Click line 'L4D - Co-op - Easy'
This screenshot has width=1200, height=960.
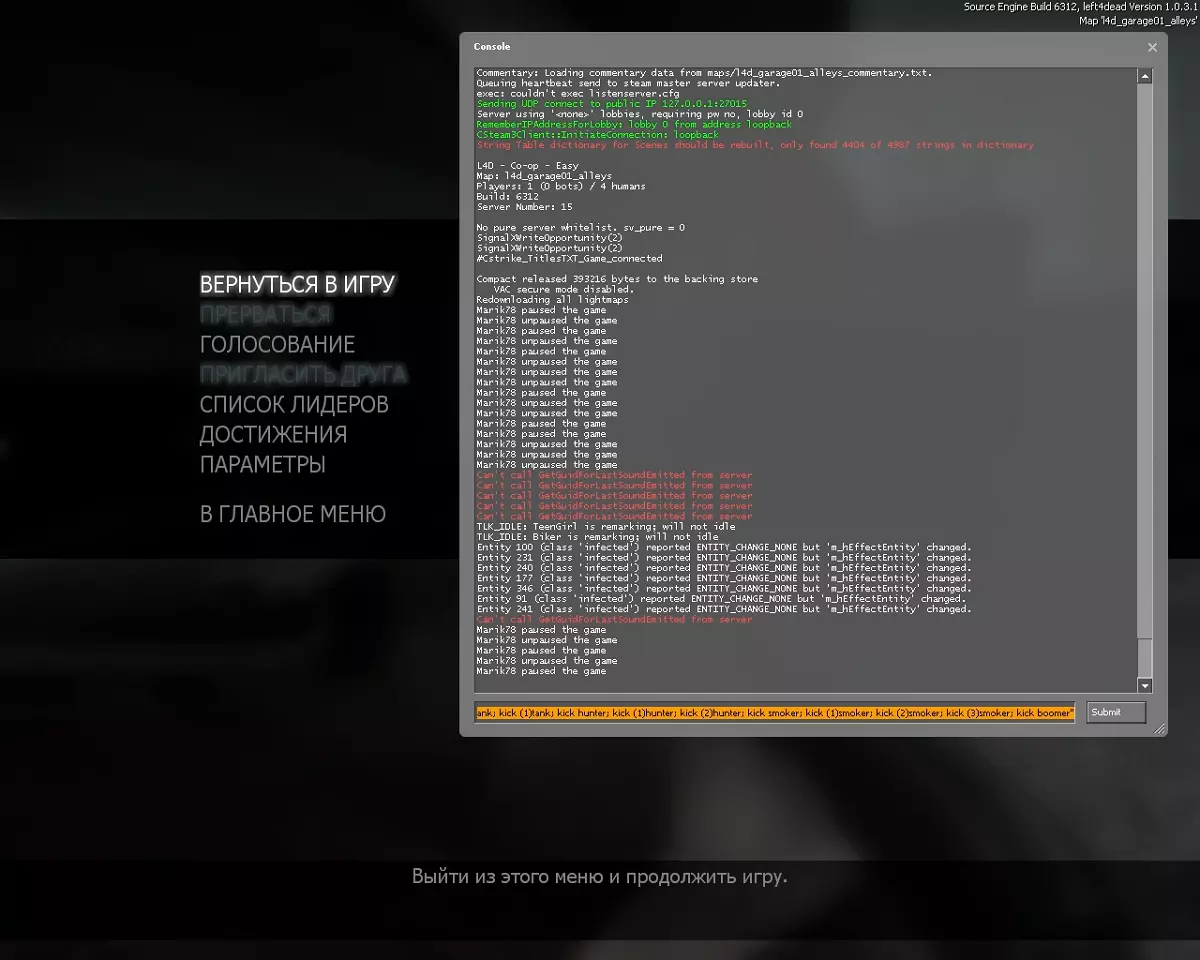[x=527, y=166]
